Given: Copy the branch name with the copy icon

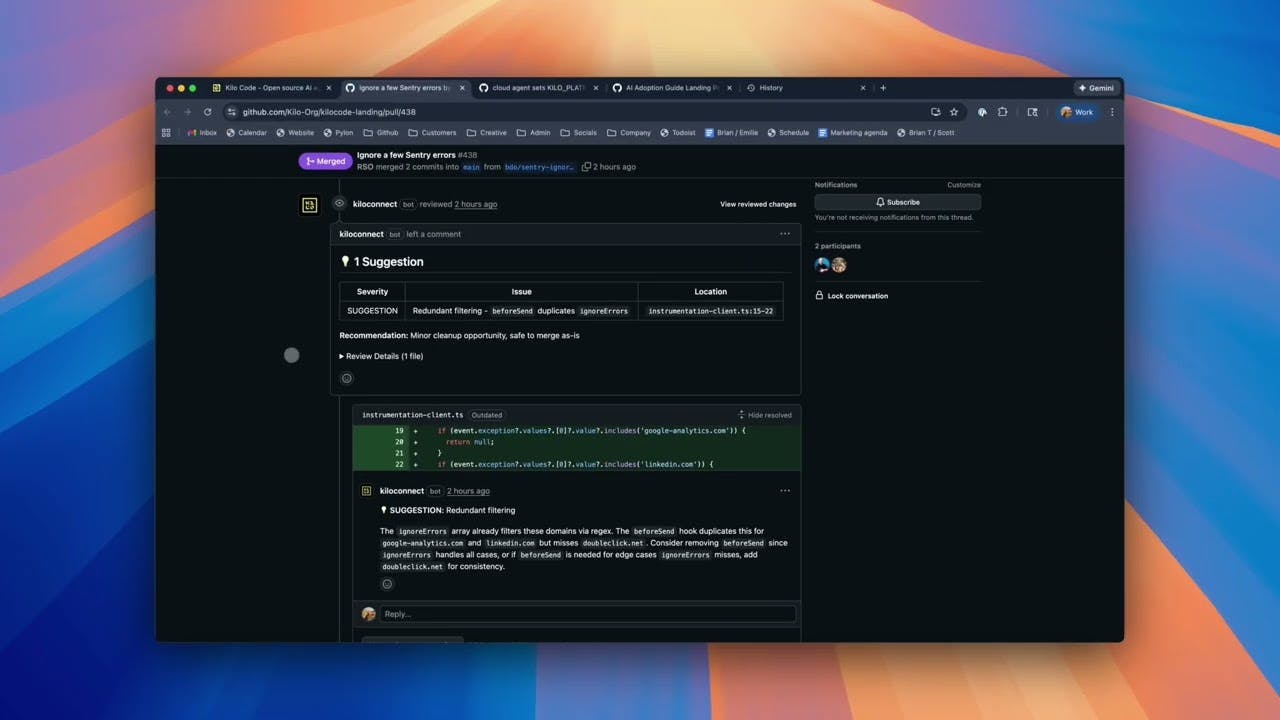Looking at the screenshot, I should coord(586,167).
